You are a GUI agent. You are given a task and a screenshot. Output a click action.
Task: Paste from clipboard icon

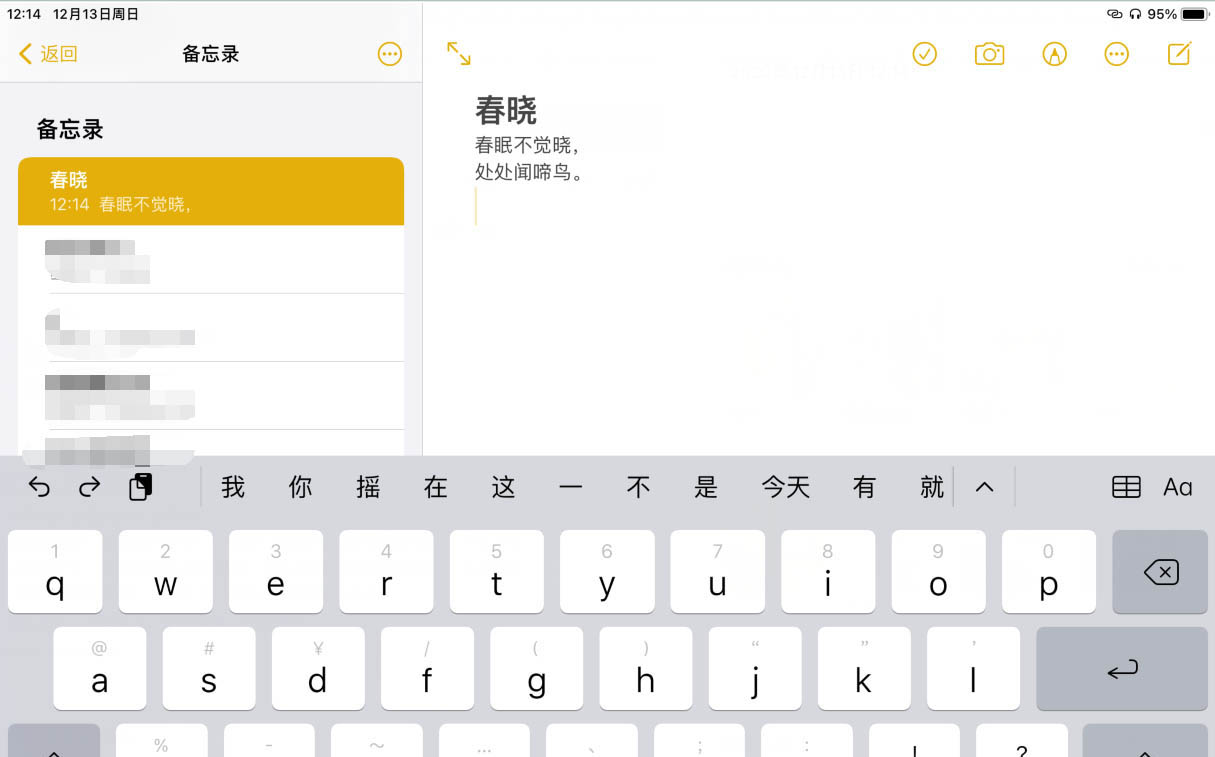coord(141,487)
